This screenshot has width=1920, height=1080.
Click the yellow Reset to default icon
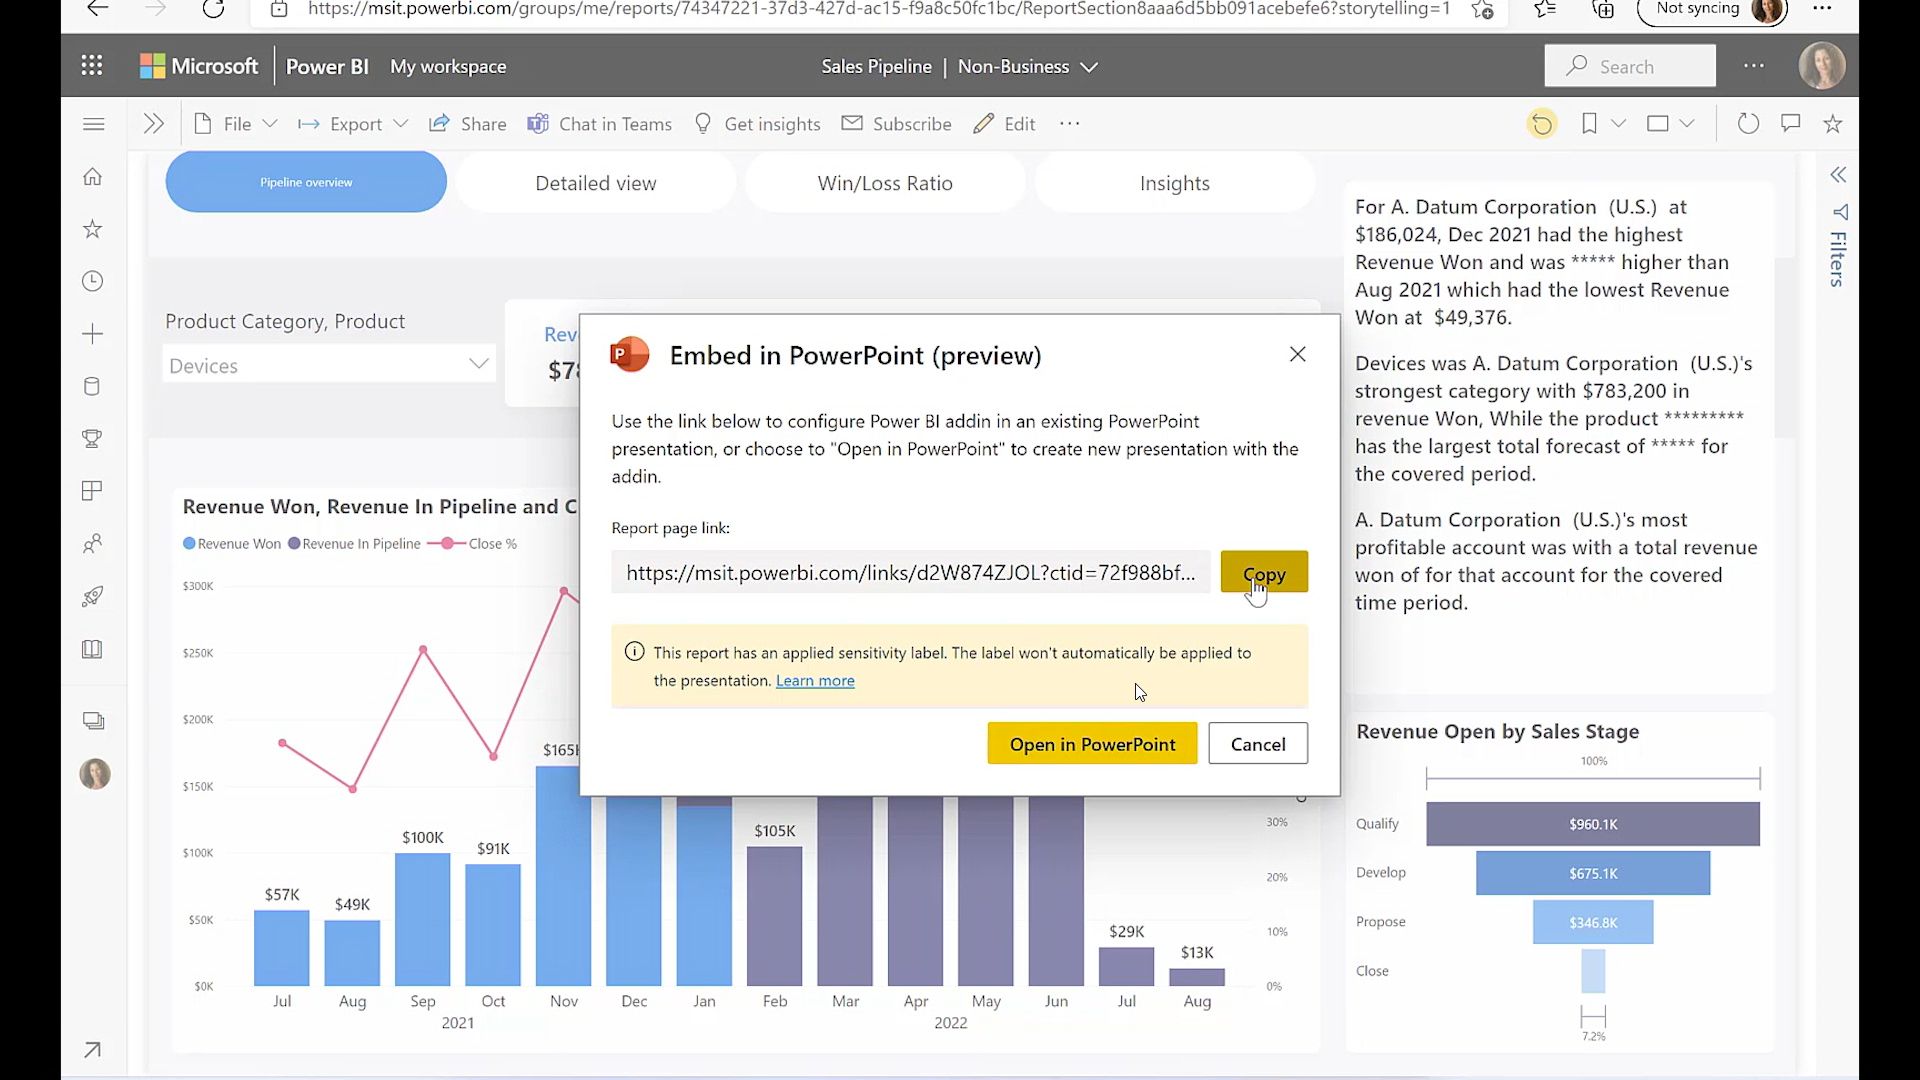point(1542,124)
